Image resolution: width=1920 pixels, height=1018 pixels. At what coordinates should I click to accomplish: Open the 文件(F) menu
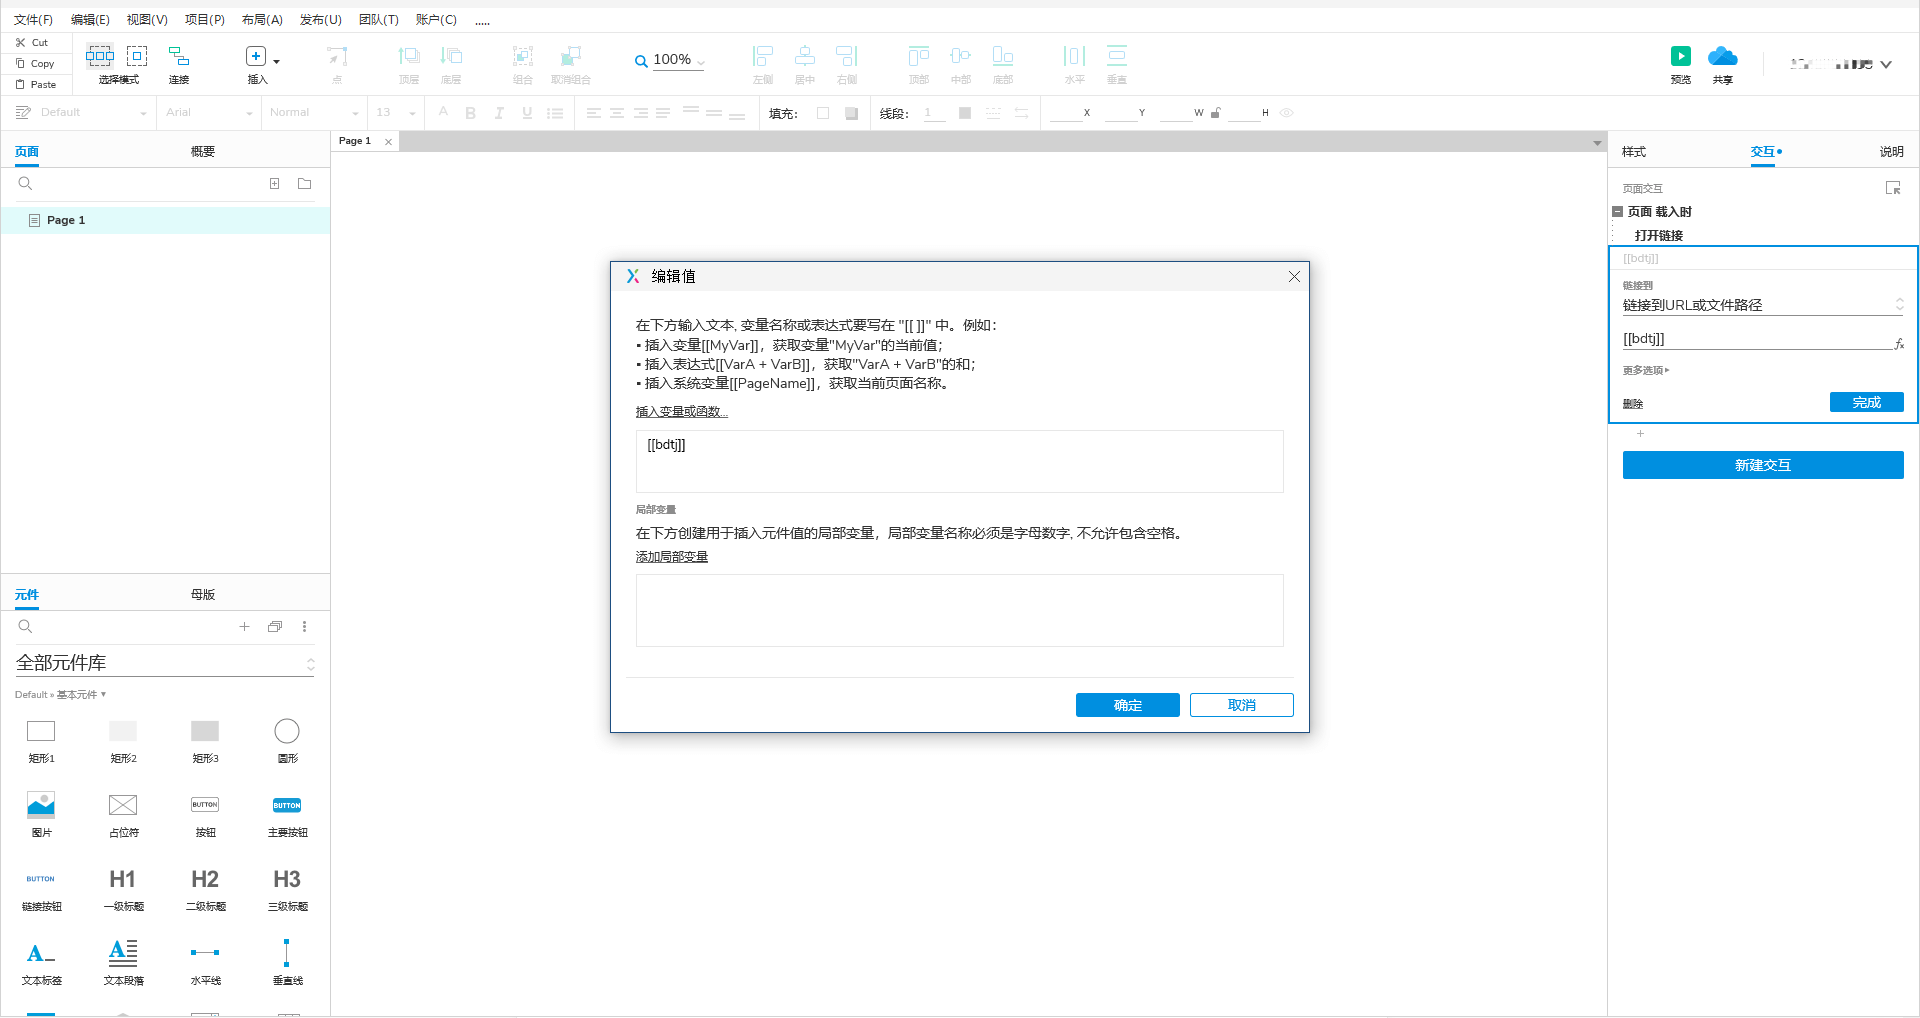[33, 20]
